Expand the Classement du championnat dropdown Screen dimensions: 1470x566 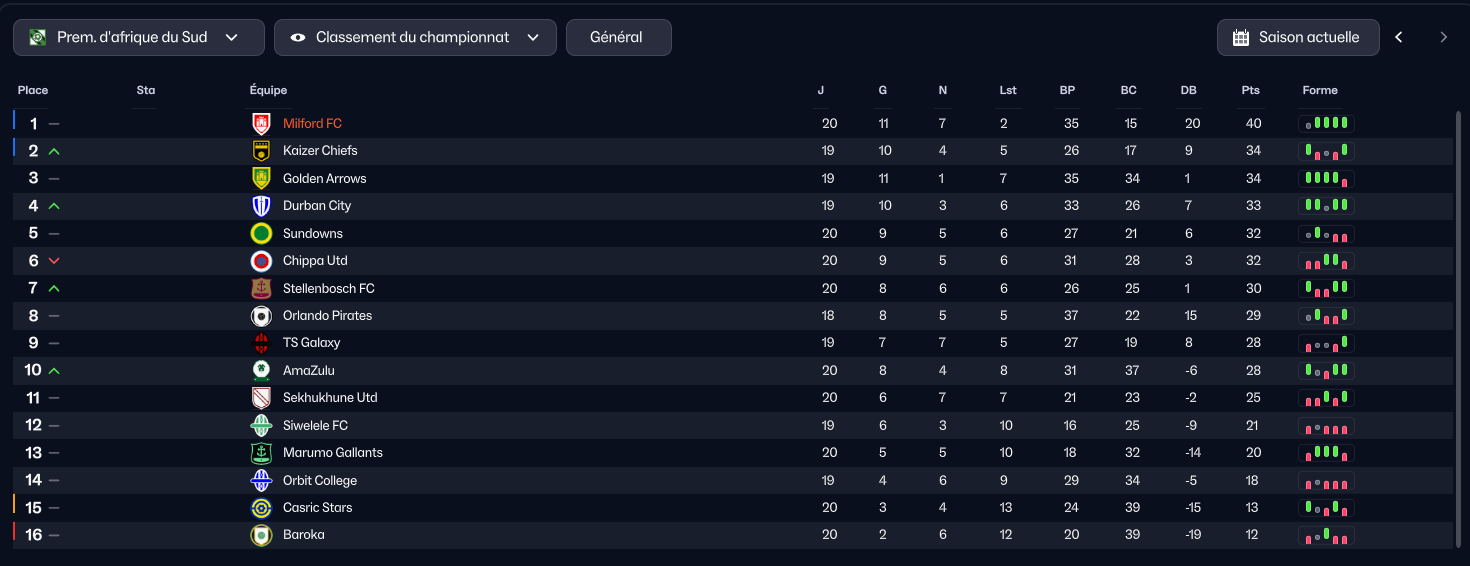[415, 38]
